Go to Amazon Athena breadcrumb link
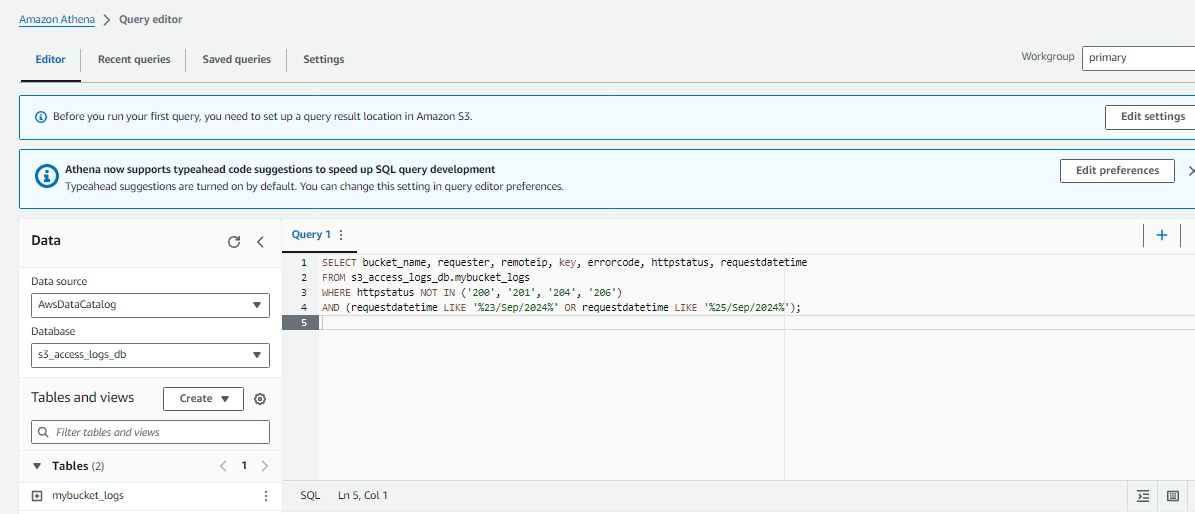The image size is (1195, 514). click(57, 19)
